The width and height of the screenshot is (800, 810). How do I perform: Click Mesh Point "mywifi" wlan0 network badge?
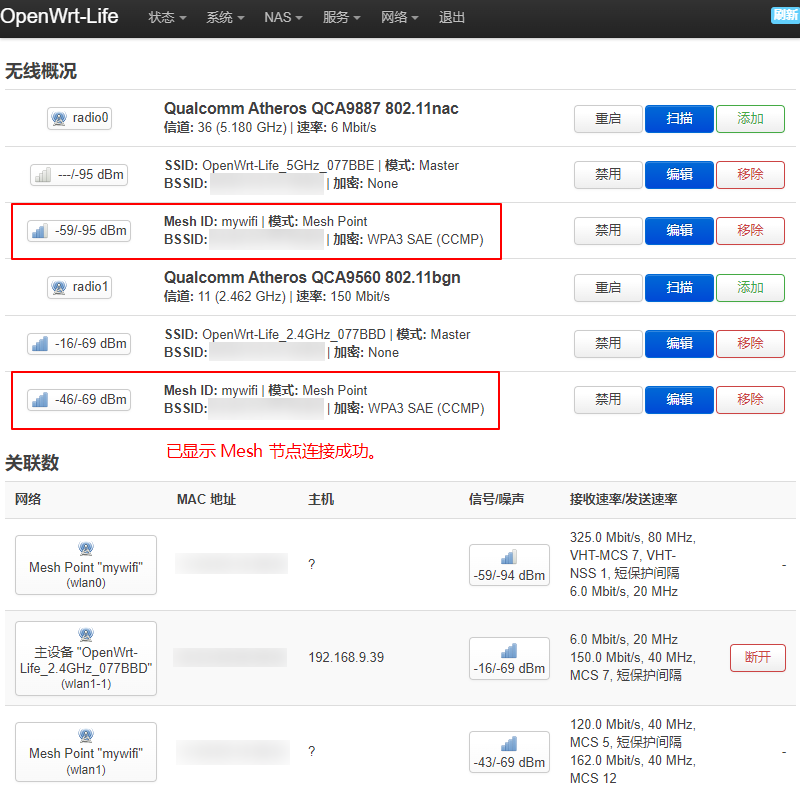tap(86, 565)
